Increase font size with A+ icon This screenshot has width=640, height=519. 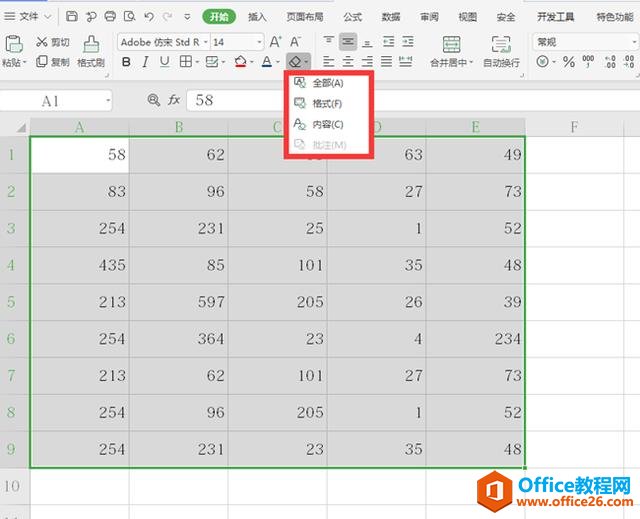pyautogui.click(x=276, y=42)
